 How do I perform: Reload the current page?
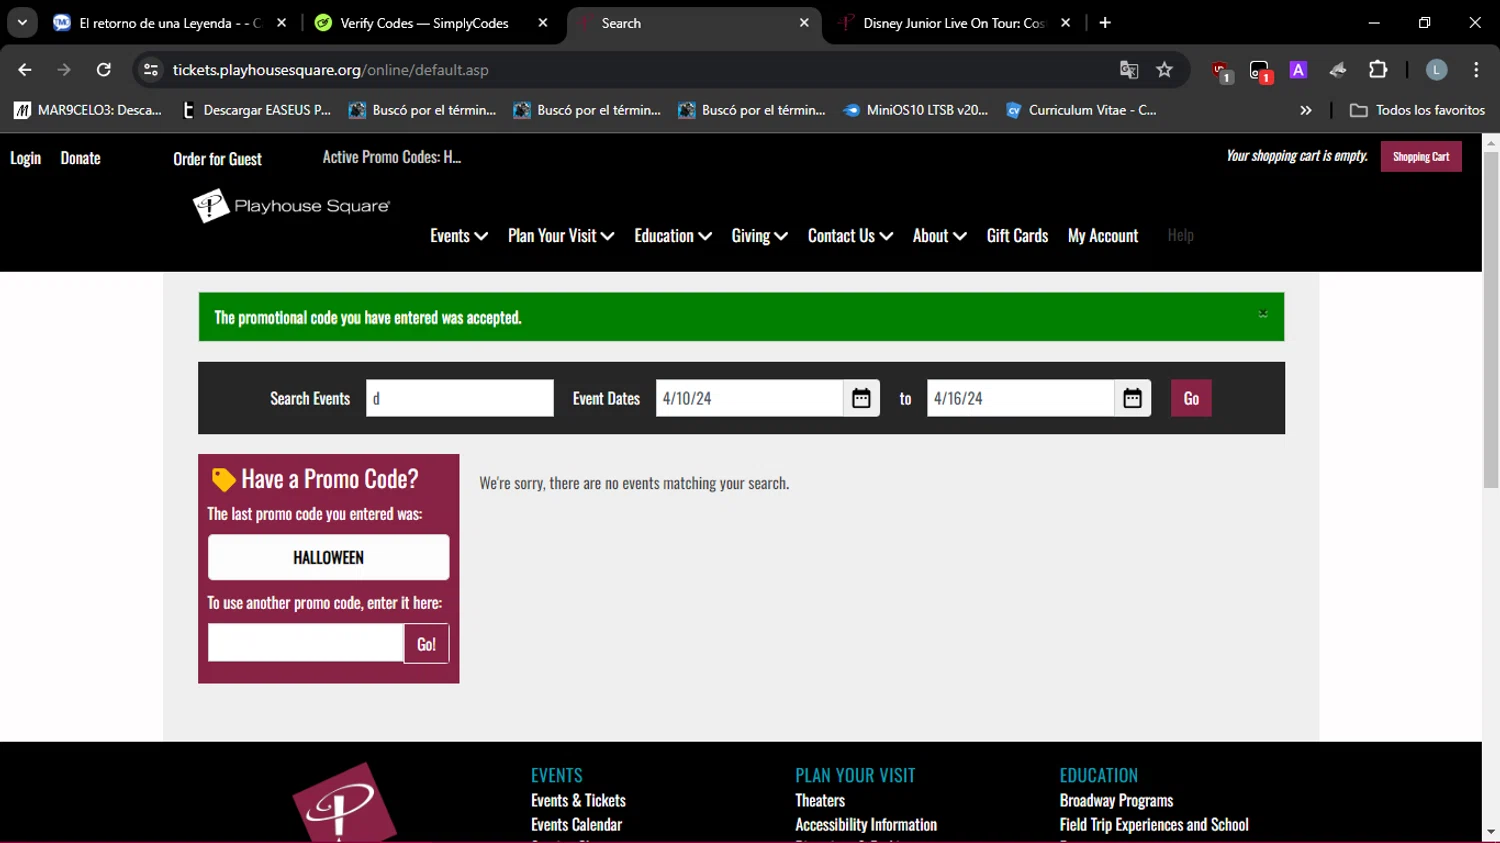tap(103, 70)
